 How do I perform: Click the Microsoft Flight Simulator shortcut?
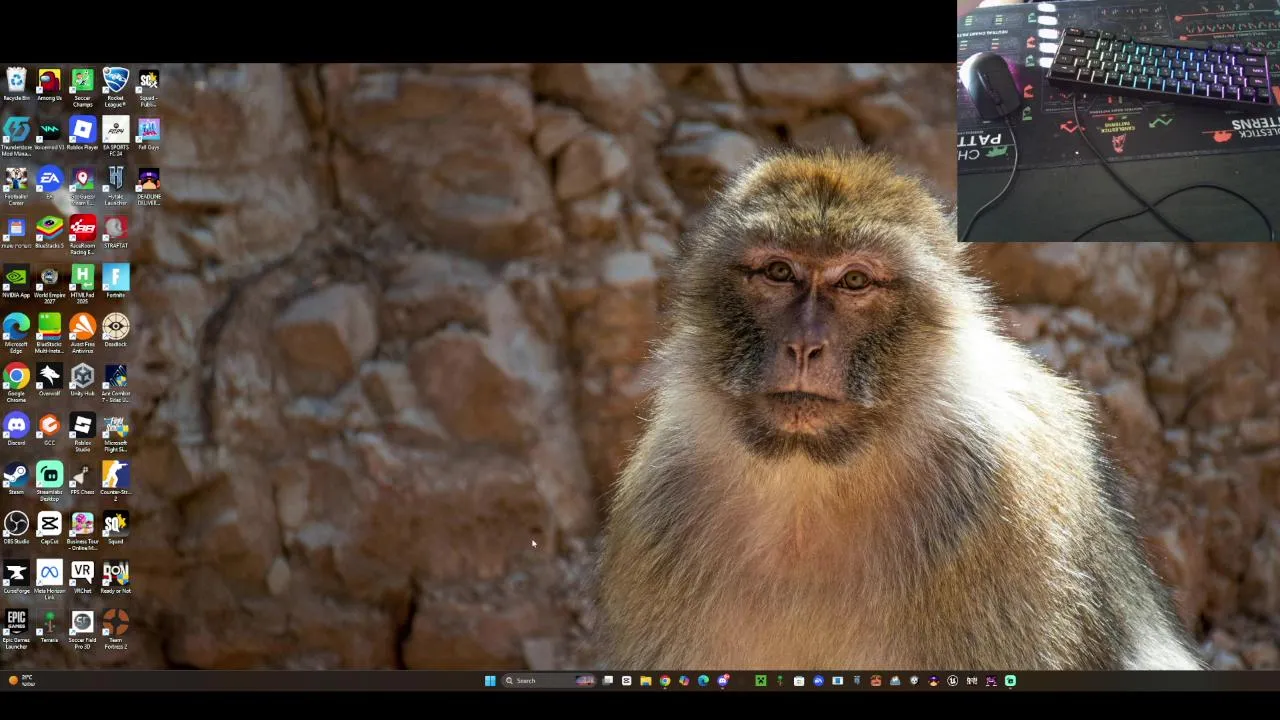click(115, 431)
